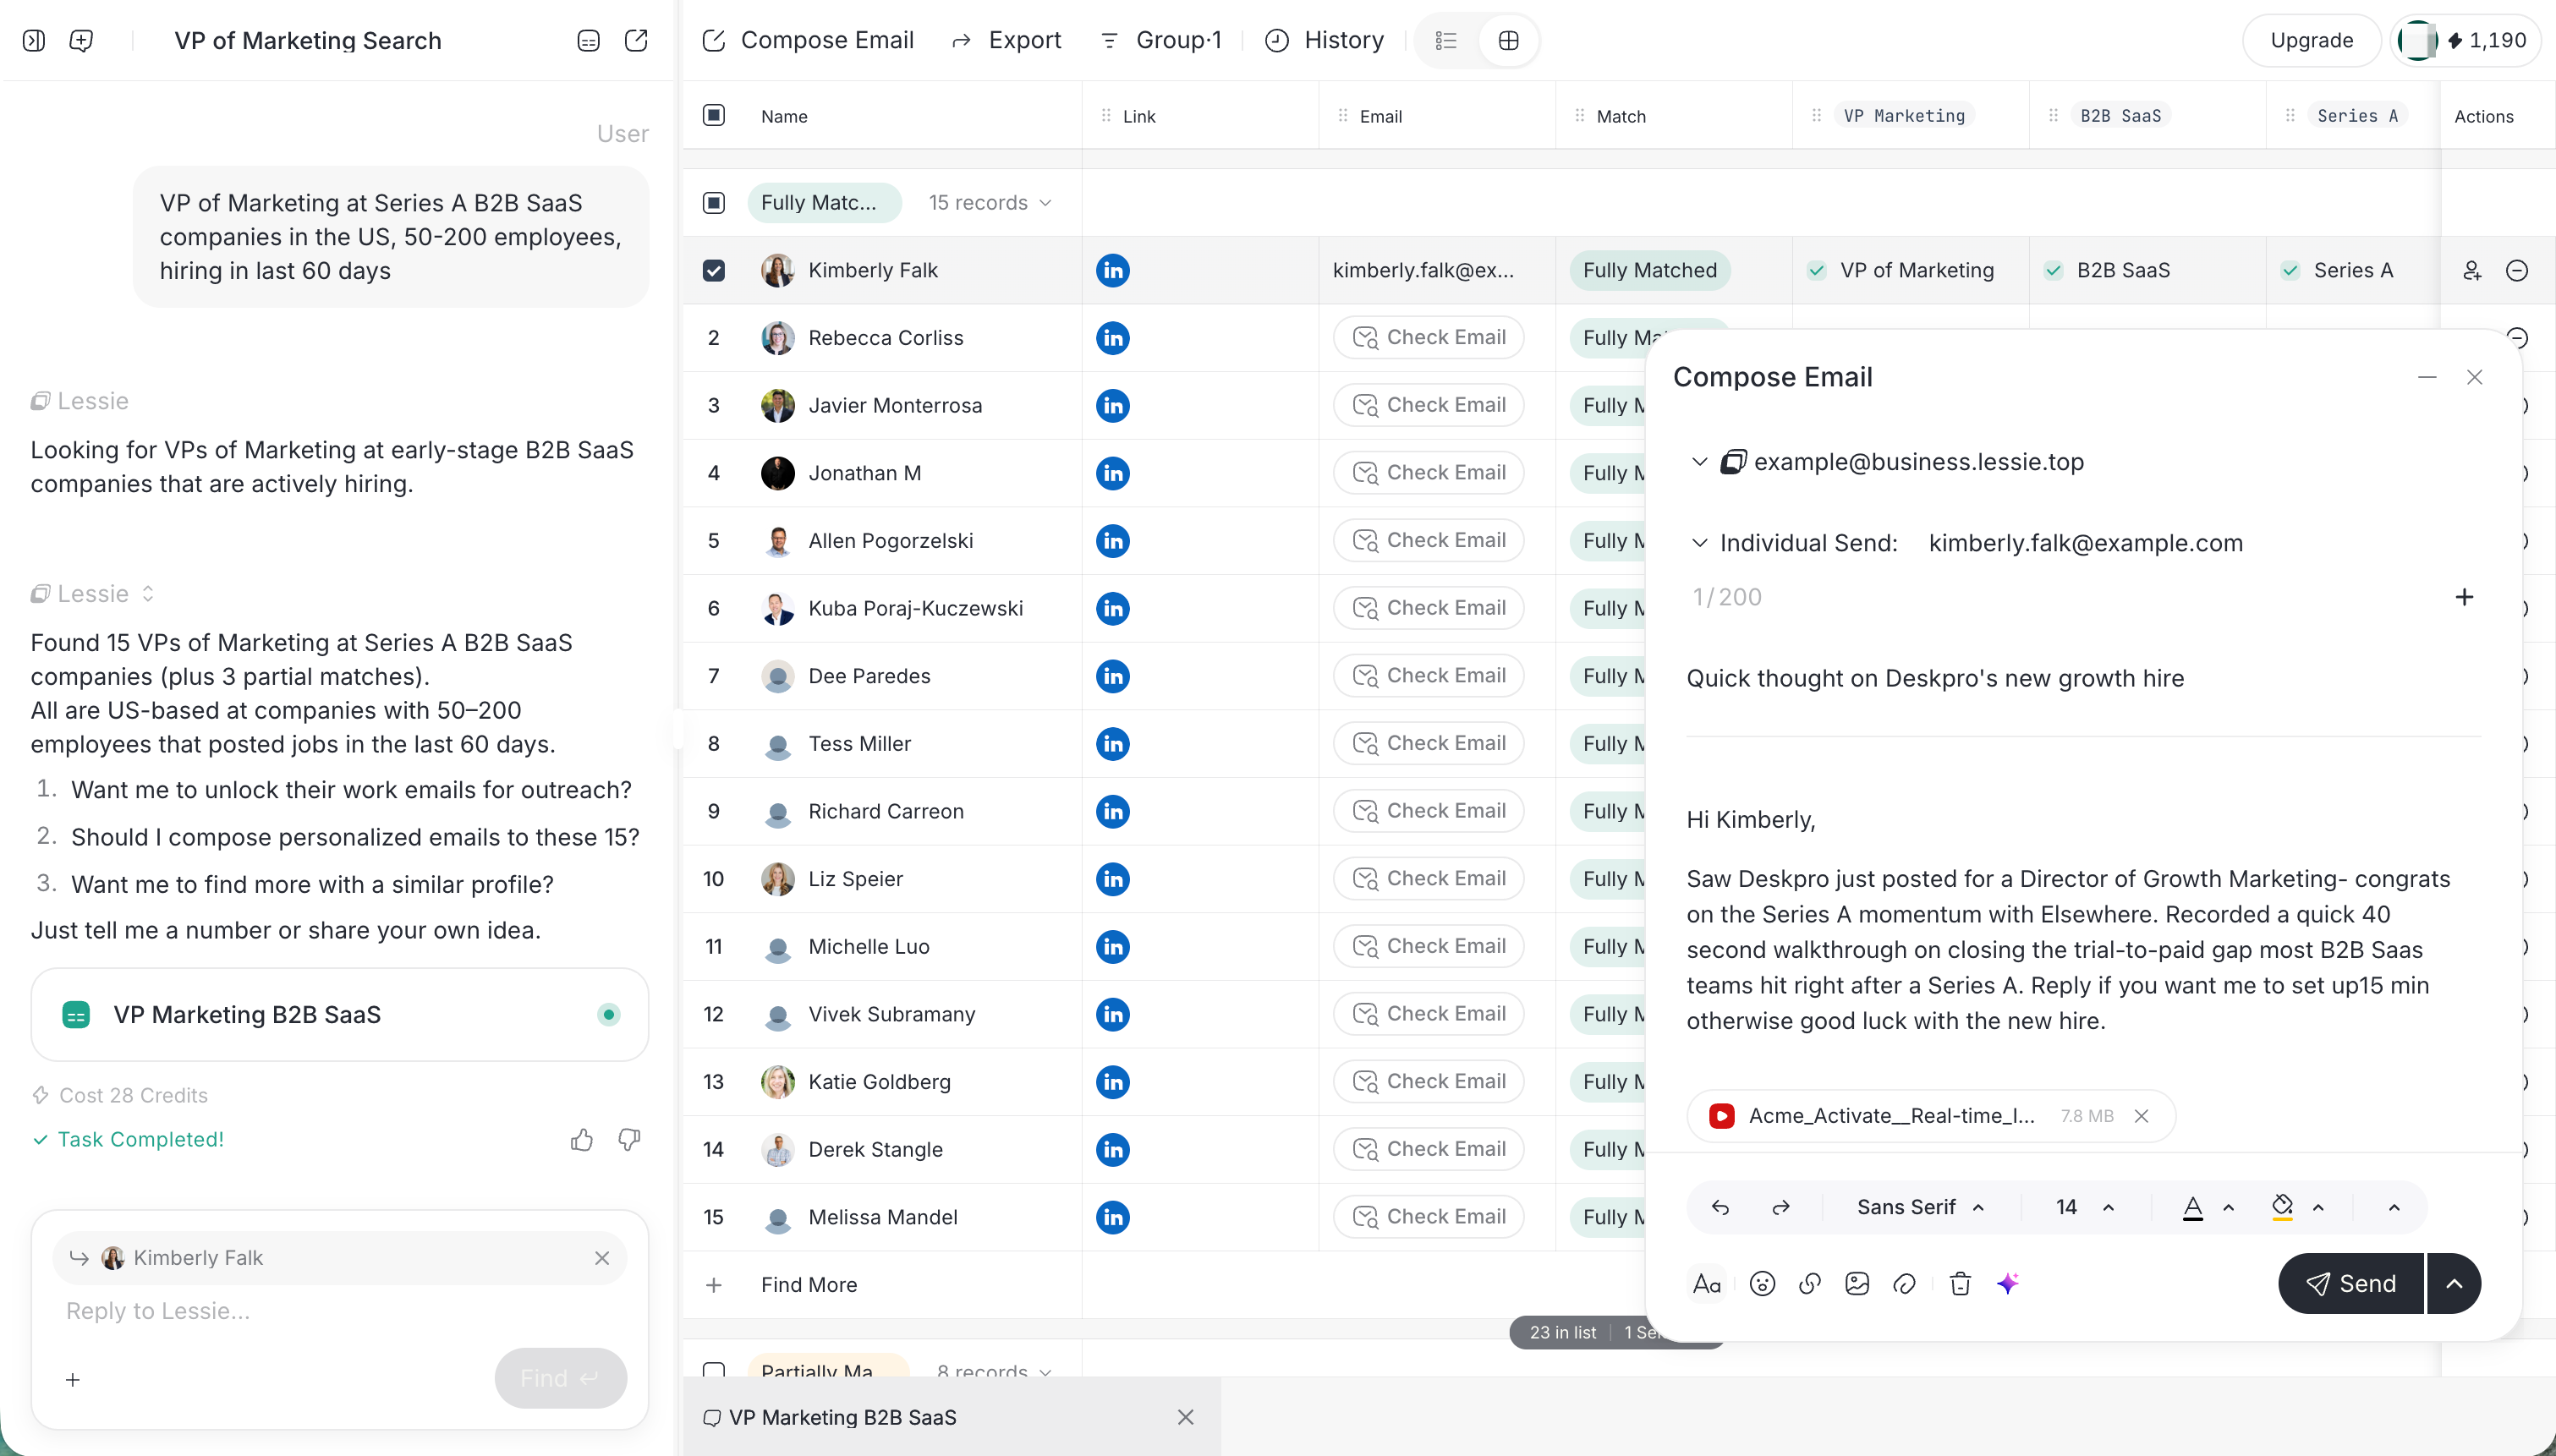The height and width of the screenshot is (1456, 2556).
Task: Open the Export menu
Action: 1006,40
